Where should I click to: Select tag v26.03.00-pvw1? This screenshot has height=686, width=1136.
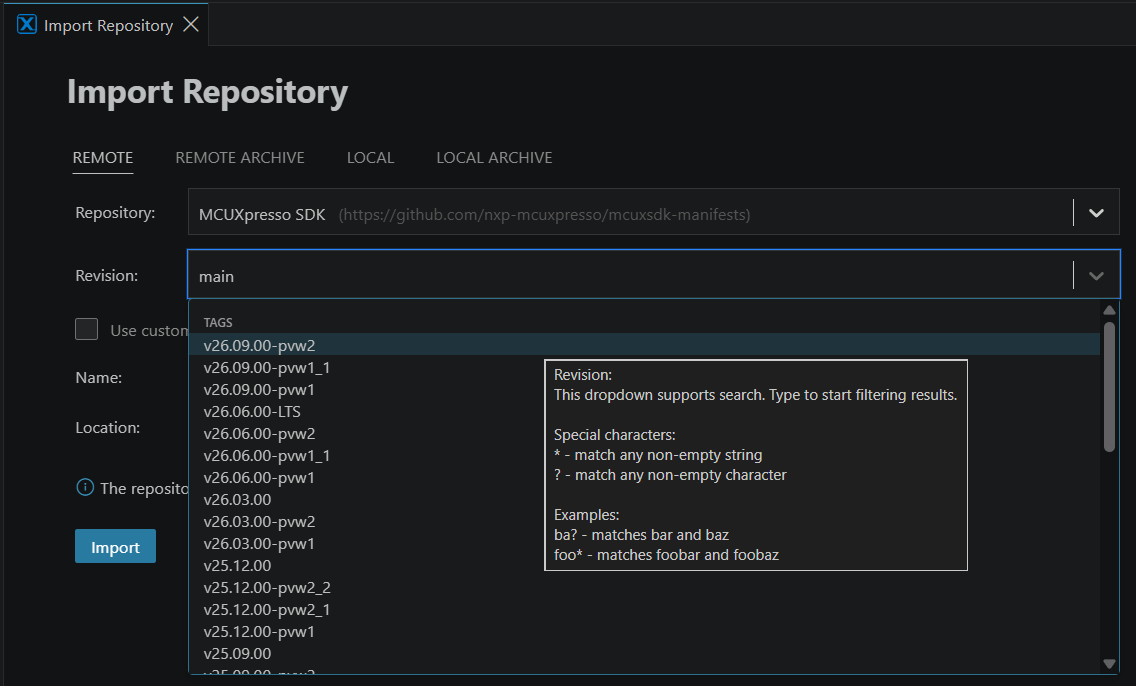tap(644, 543)
